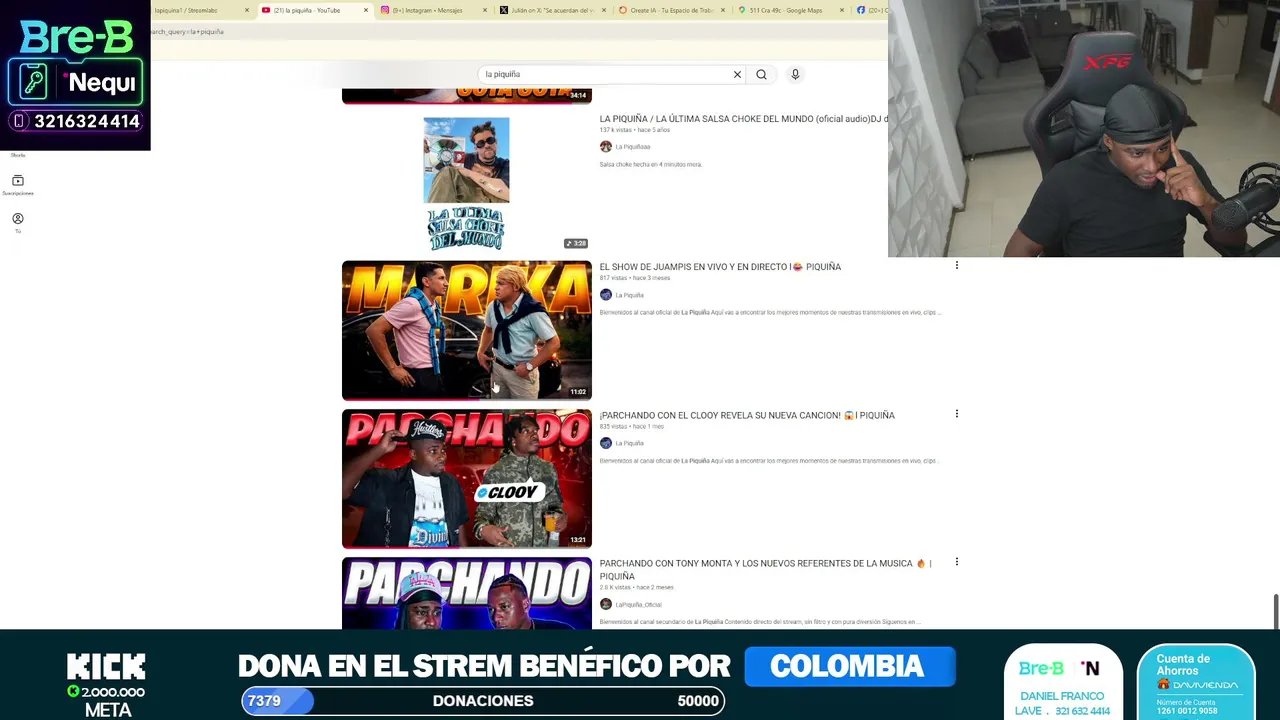Click the 13:21 duration badge
The height and width of the screenshot is (720, 1280).
click(578, 540)
